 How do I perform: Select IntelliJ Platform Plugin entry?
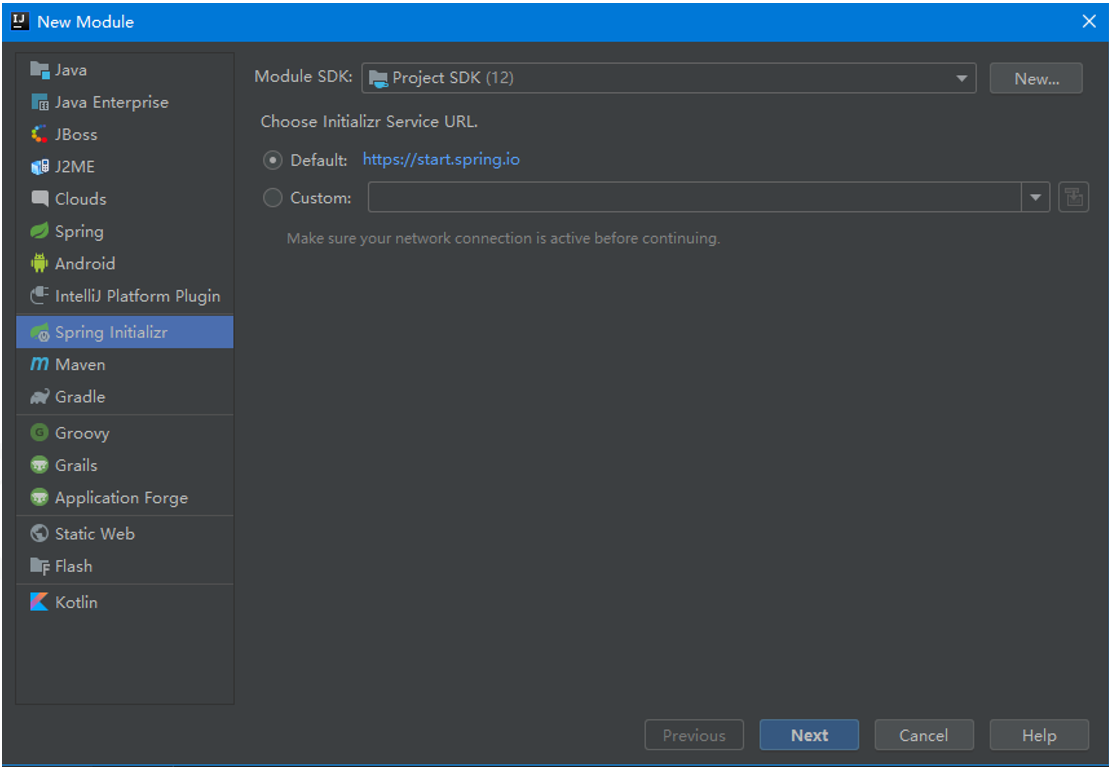pyautogui.click(x=124, y=296)
